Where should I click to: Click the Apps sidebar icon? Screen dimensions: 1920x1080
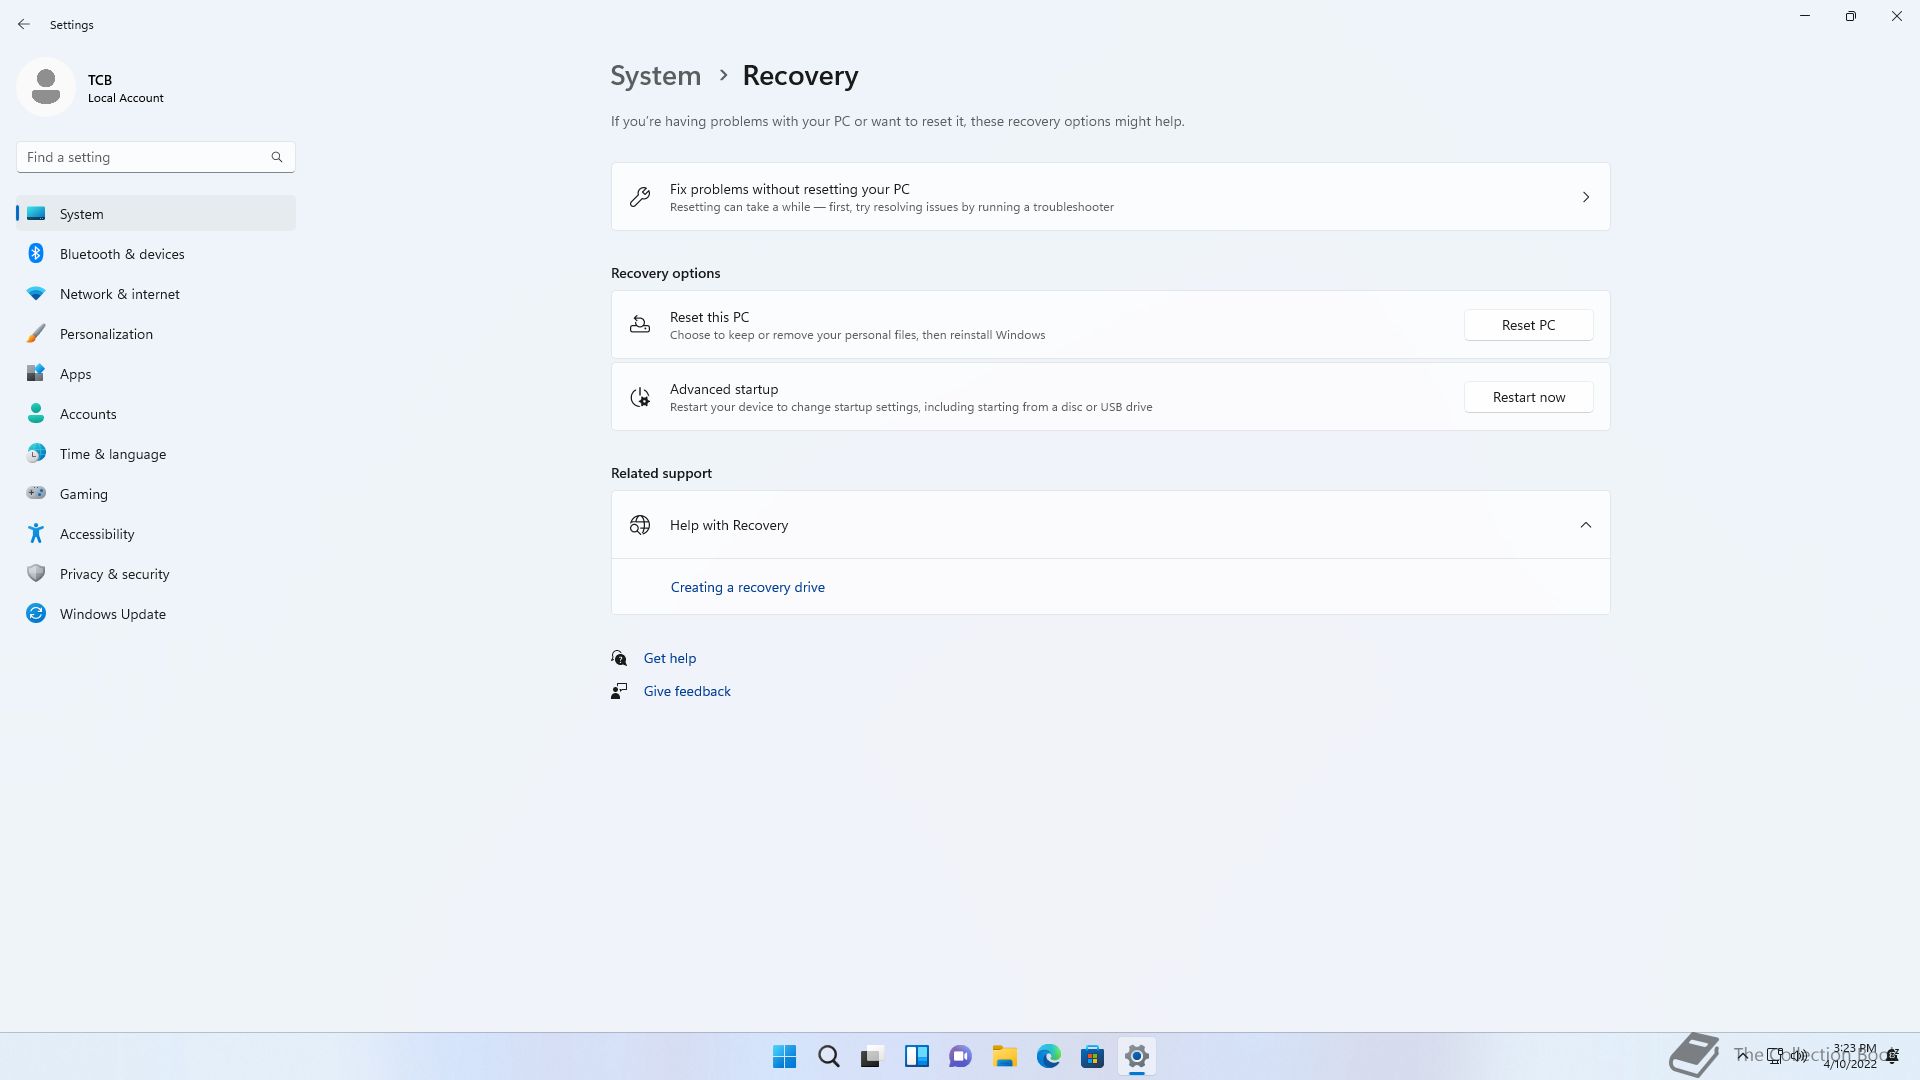(36, 374)
